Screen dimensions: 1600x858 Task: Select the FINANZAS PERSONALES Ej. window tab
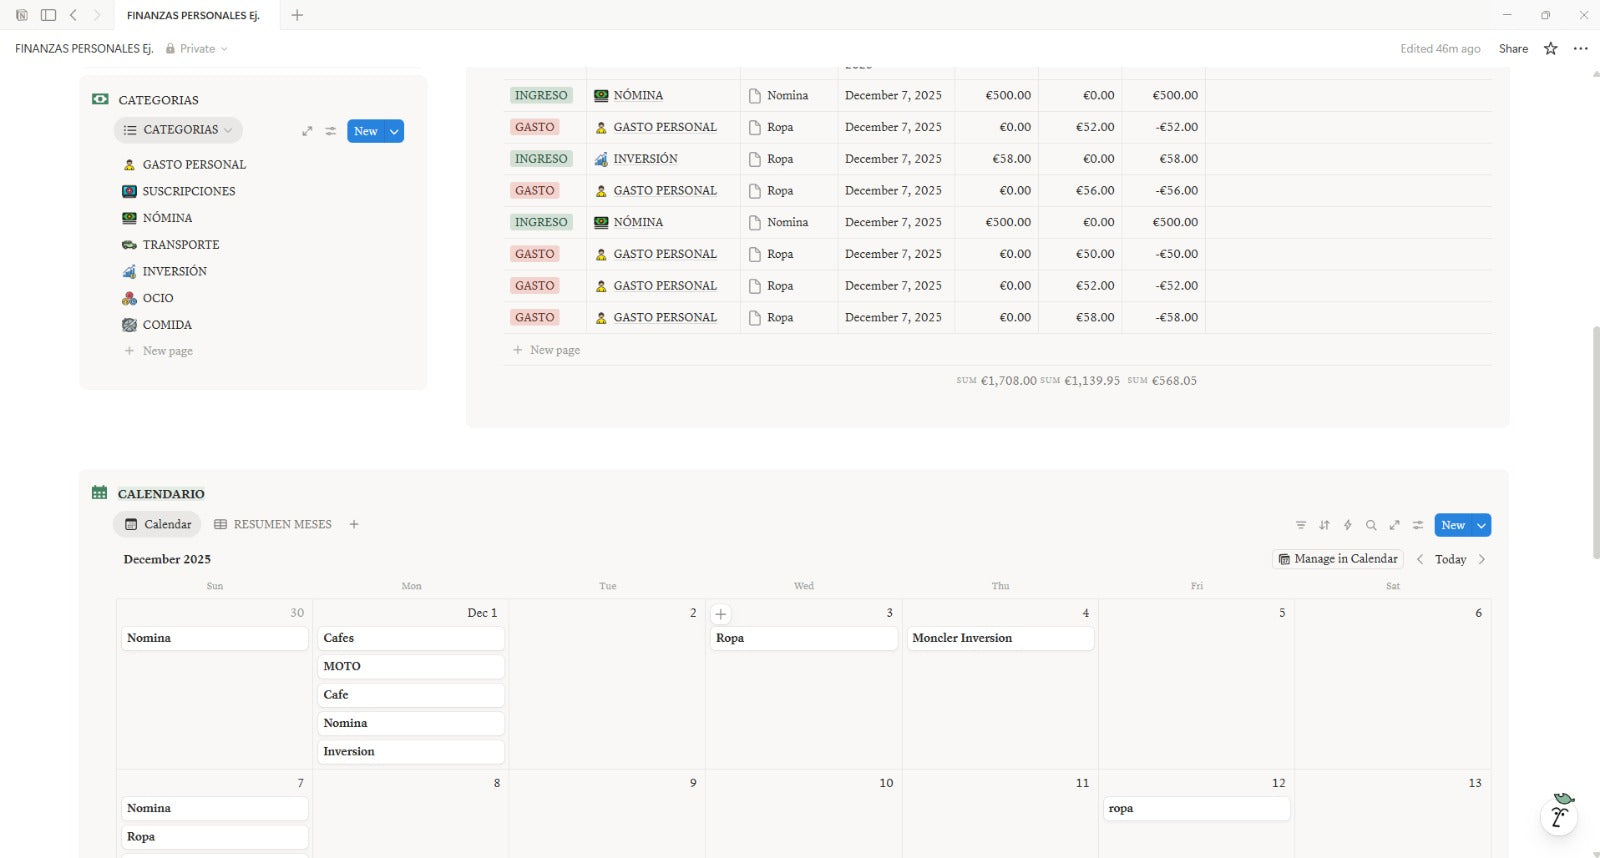coord(193,15)
